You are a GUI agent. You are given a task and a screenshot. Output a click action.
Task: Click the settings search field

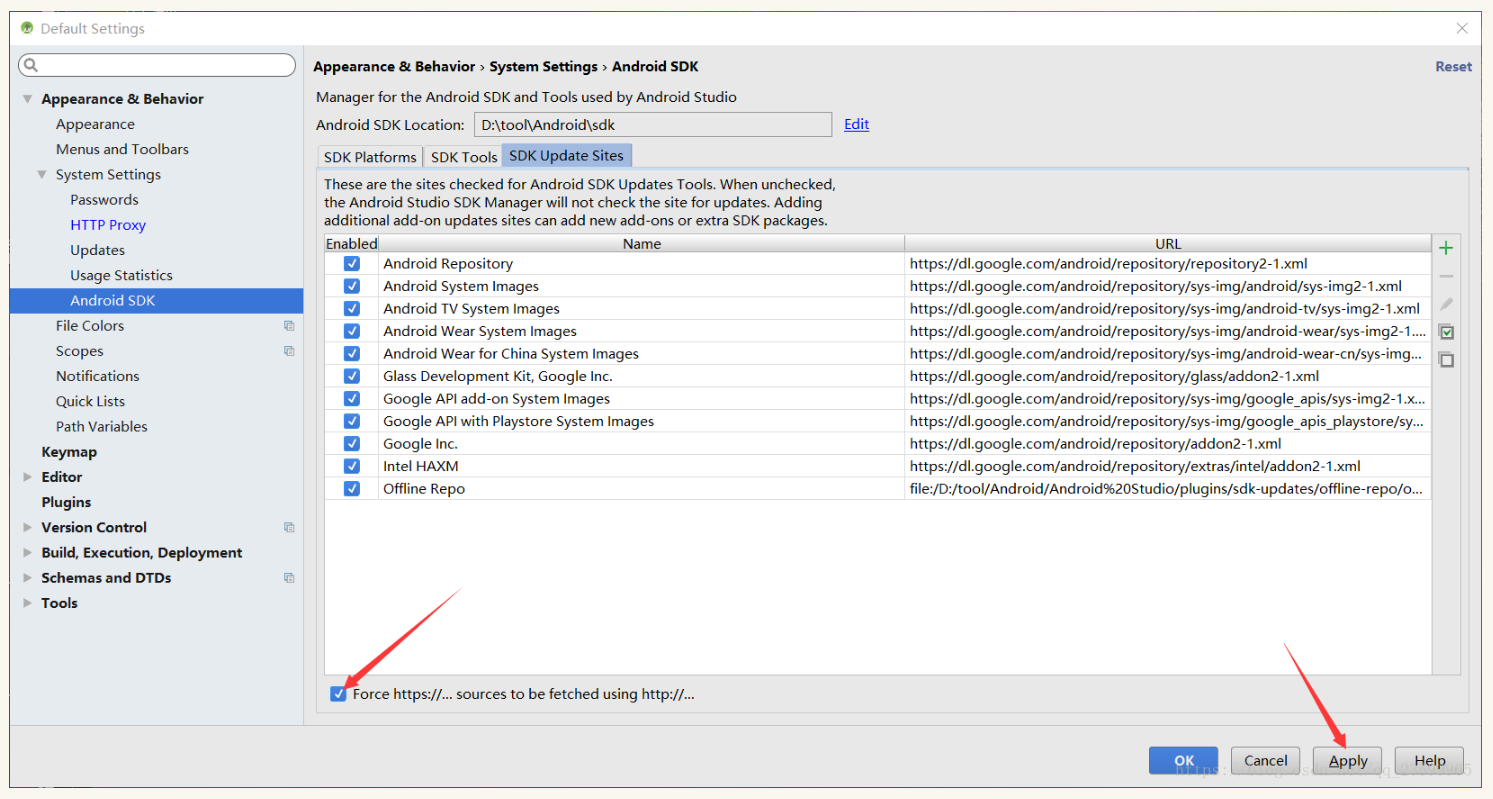tap(157, 65)
